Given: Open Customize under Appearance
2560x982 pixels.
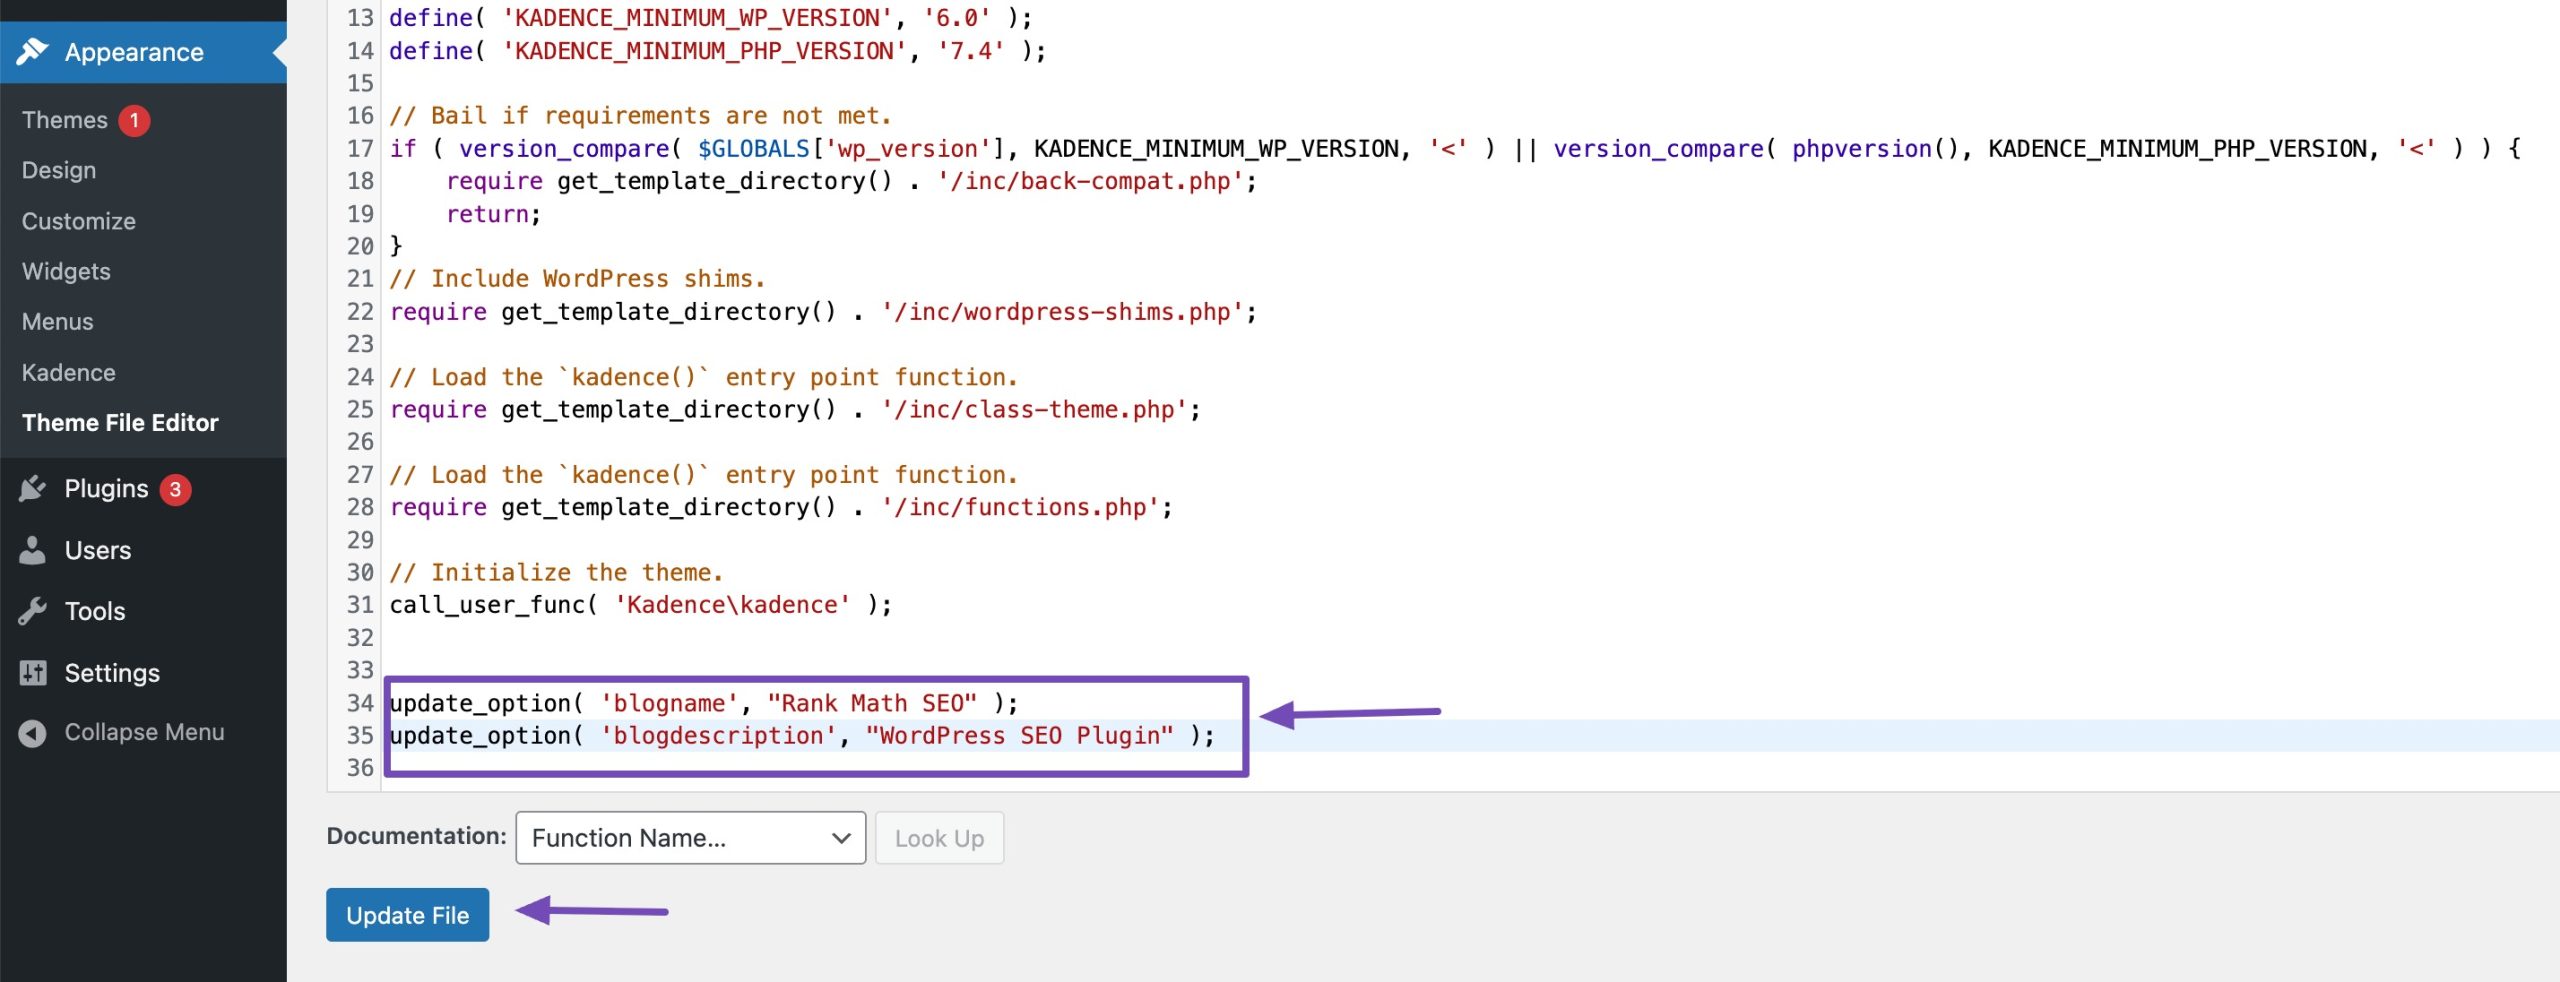Looking at the screenshot, I should [79, 221].
